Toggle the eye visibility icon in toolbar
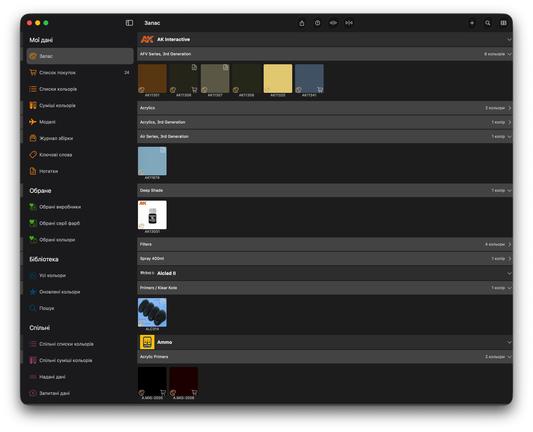The image size is (533, 432). tap(333, 23)
